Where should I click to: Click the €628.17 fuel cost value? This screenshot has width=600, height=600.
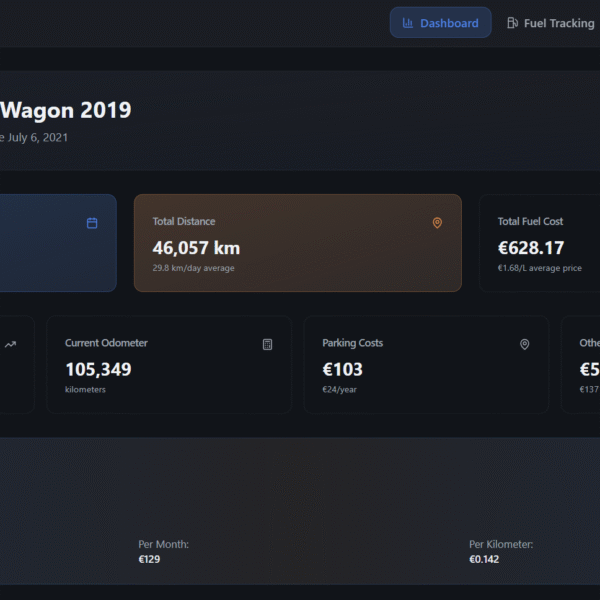tap(530, 248)
